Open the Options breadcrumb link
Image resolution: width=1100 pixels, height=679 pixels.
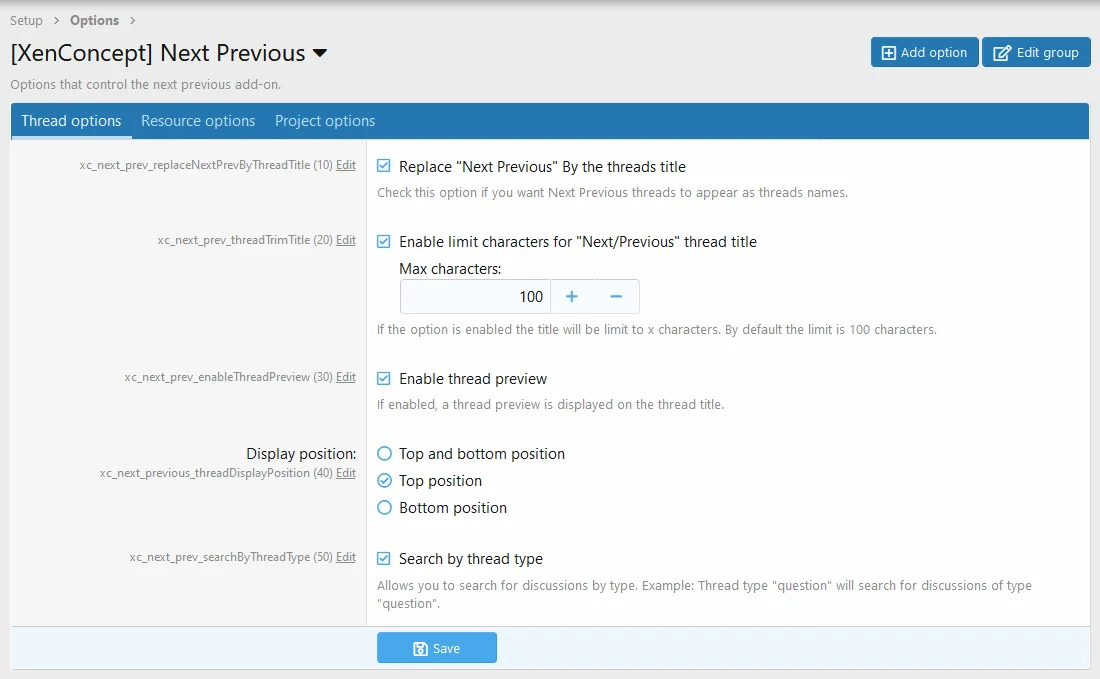click(x=94, y=19)
